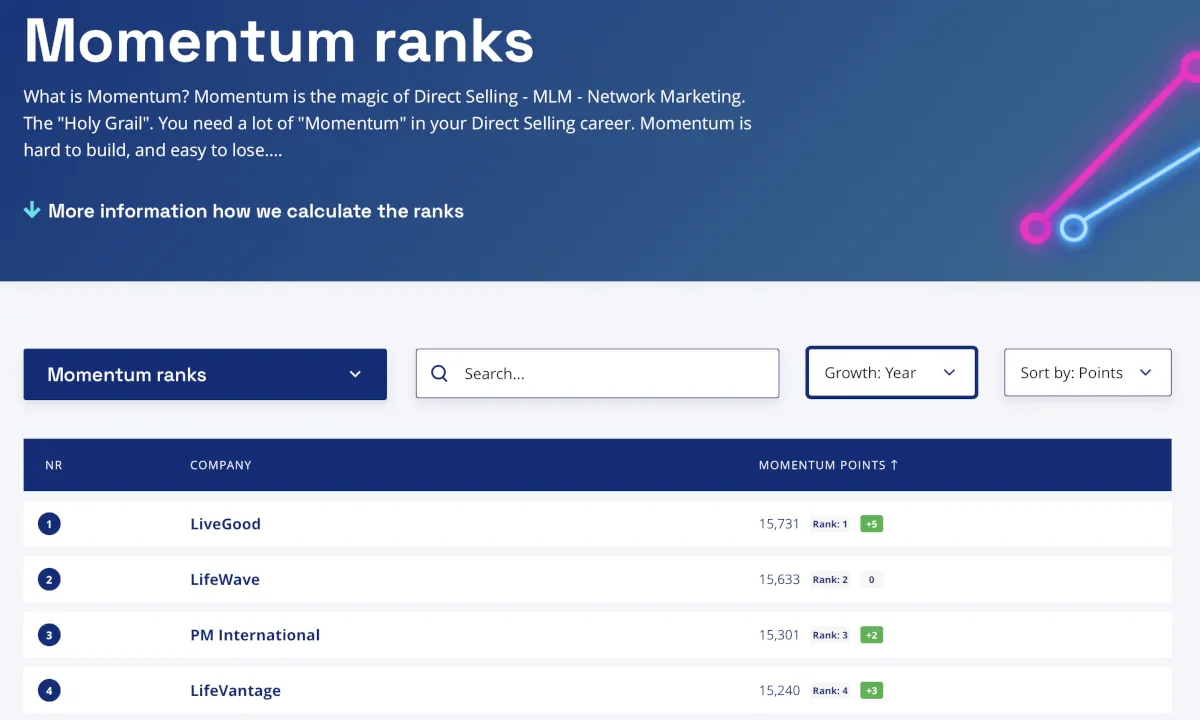Click rank number 4 badge

[49, 690]
